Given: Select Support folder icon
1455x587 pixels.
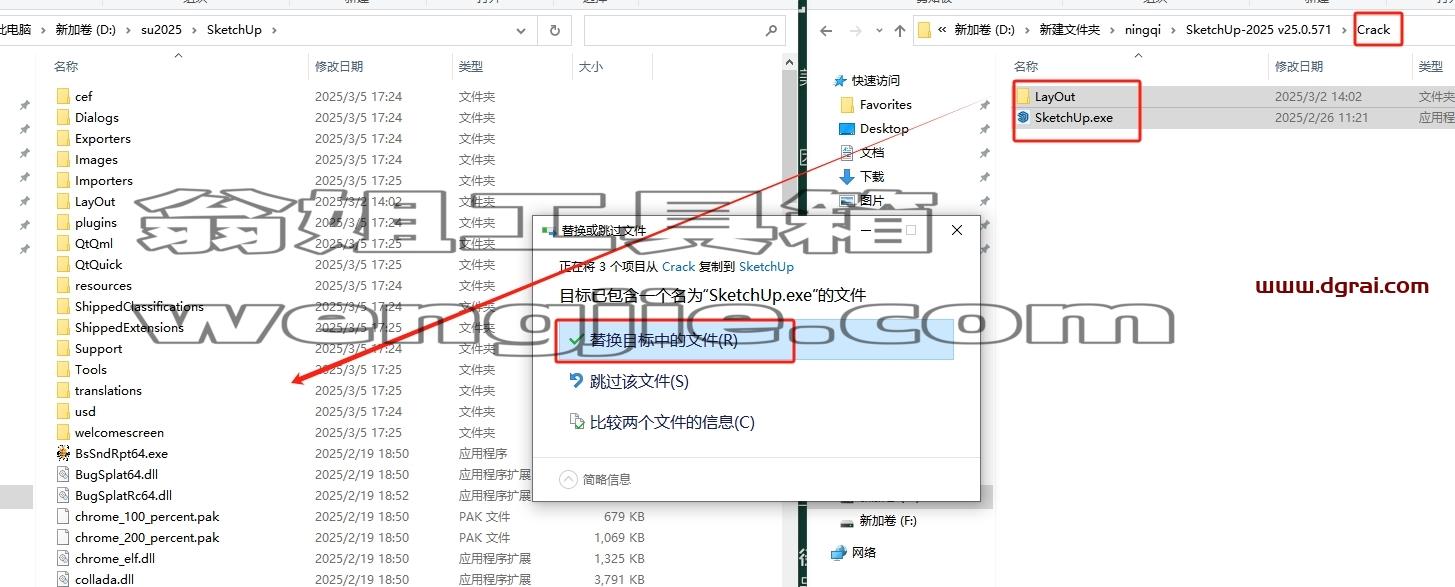Looking at the screenshot, I should pos(64,348).
